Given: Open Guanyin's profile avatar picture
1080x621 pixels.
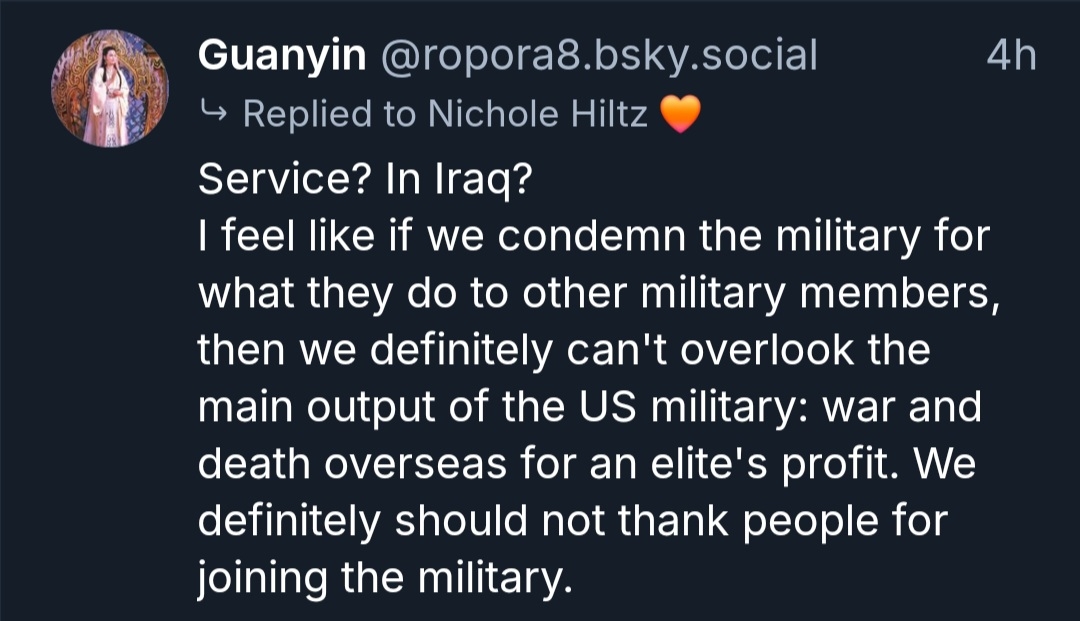Looking at the screenshot, I should point(110,88).
